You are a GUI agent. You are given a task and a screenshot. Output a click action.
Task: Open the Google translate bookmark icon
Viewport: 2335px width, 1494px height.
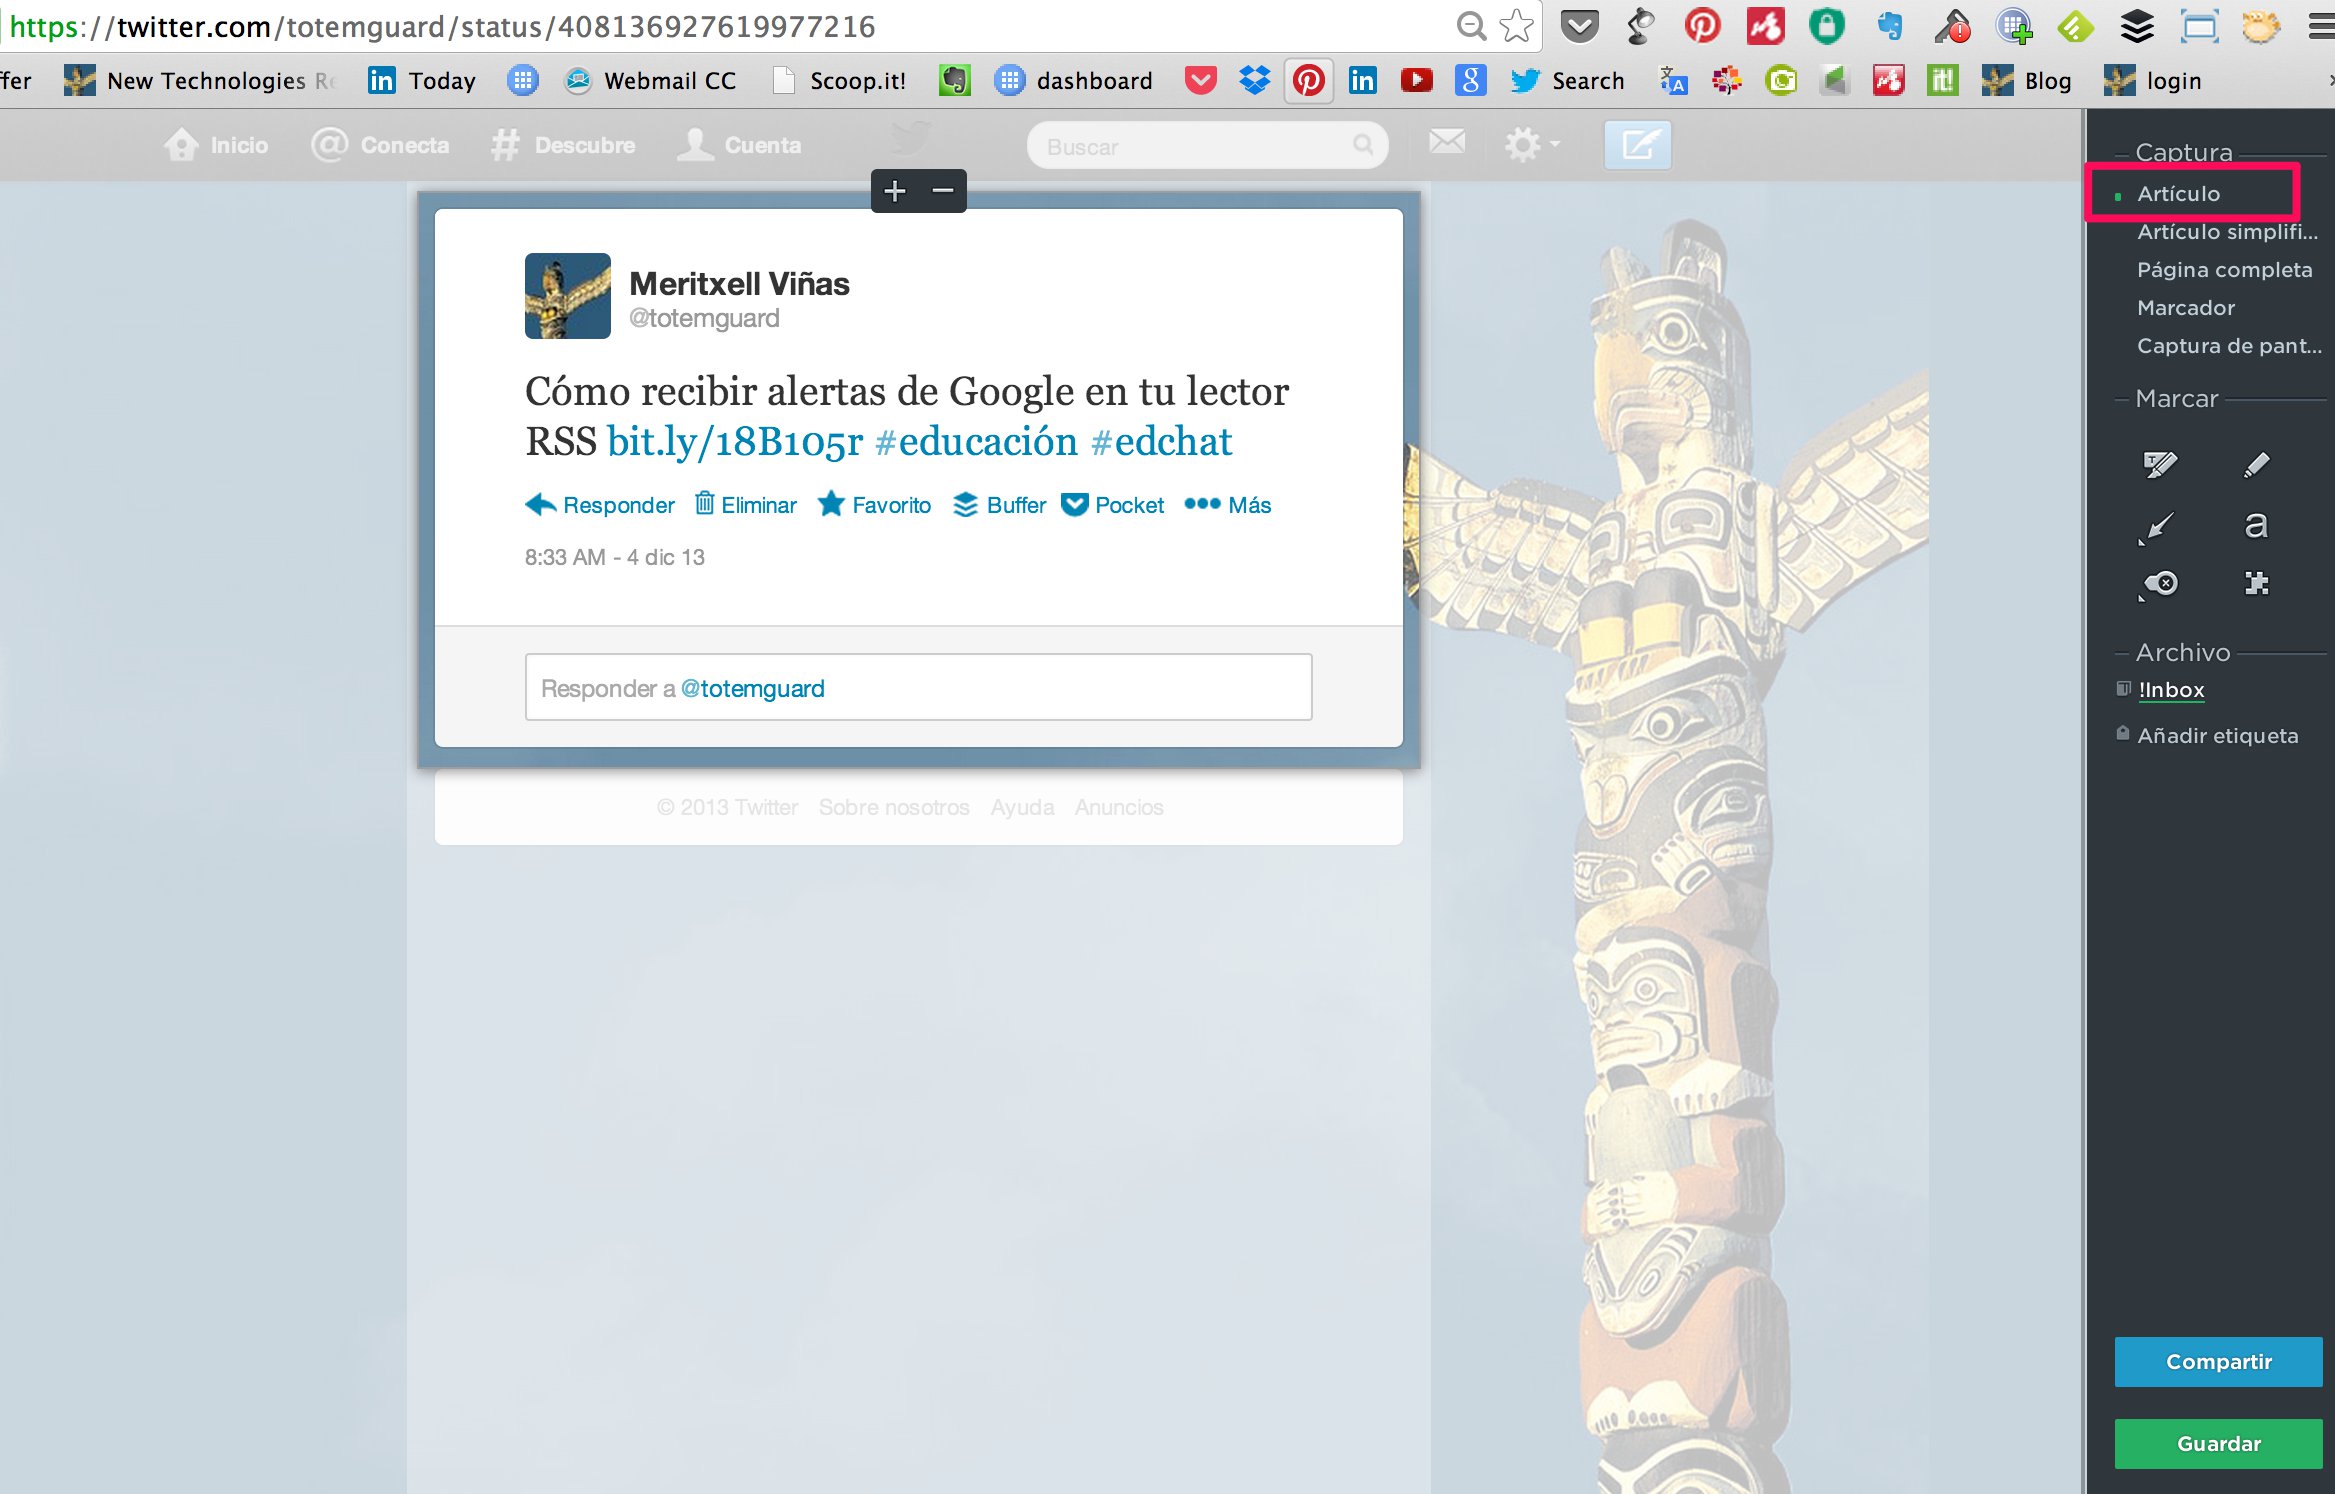pos(1673,80)
